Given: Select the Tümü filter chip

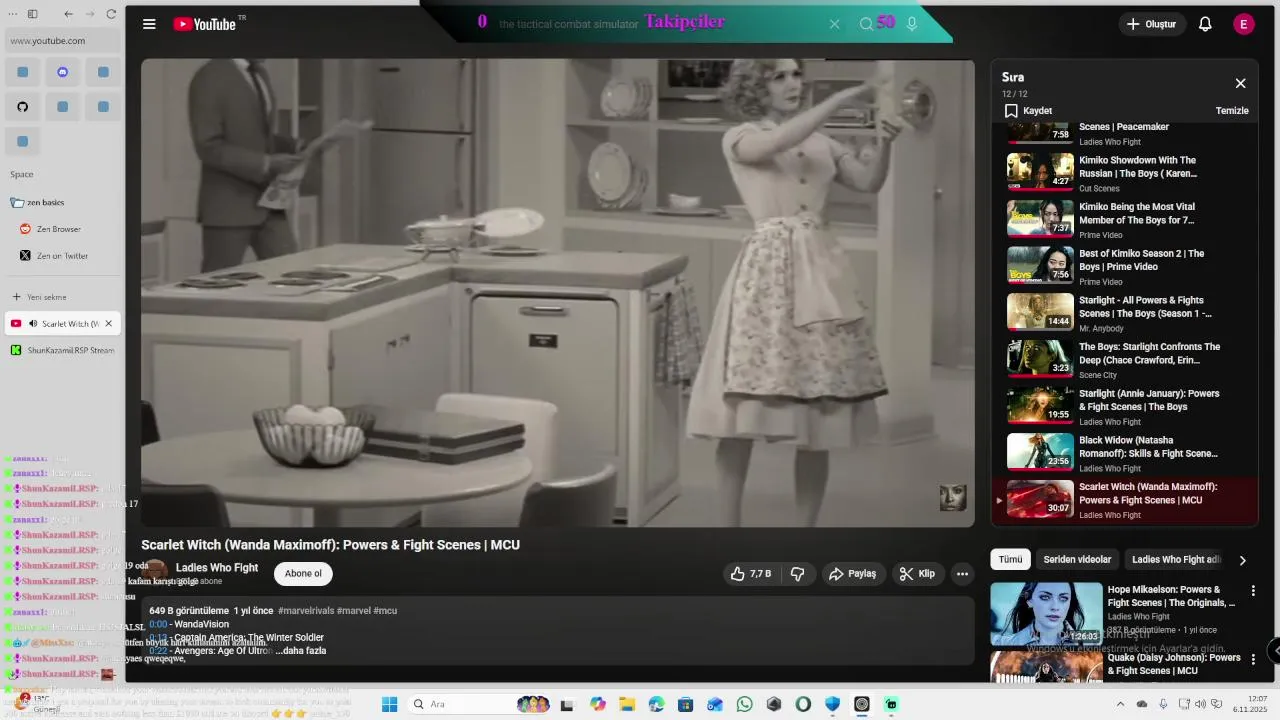Looking at the screenshot, I should 1010,560.
